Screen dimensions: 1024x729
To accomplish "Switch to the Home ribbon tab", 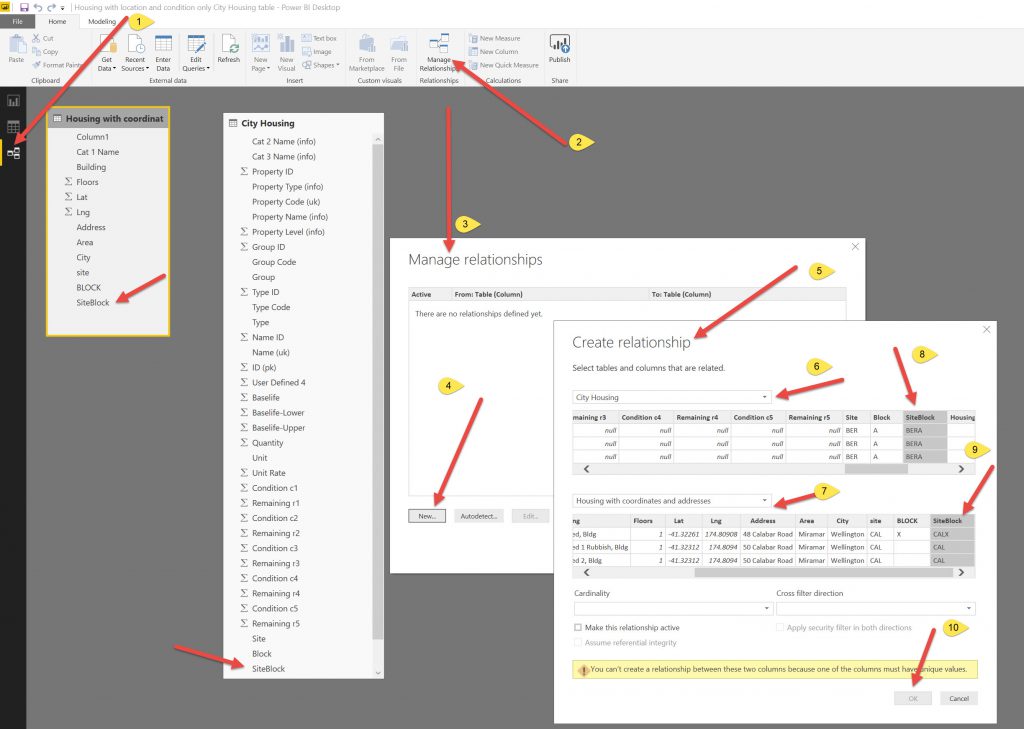I will click(x=58, y=21).
